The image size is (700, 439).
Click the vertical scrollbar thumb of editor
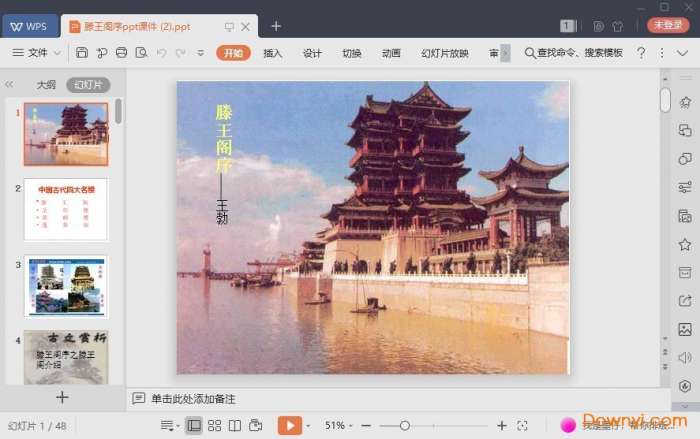665,100
